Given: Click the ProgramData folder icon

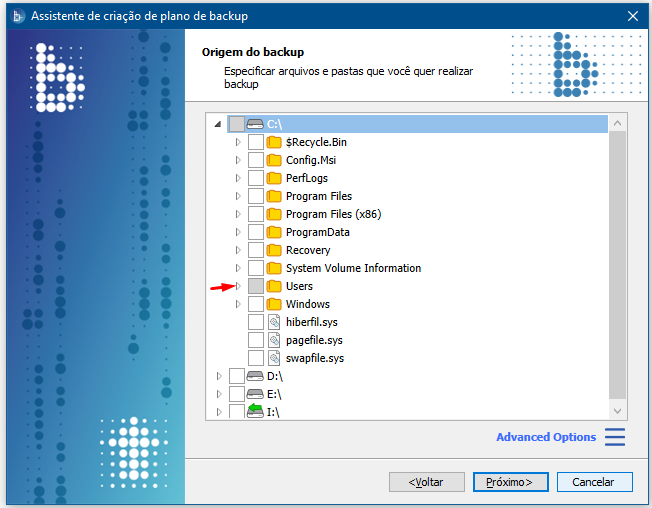Looking at the screenshot, I should click(274, 232).
